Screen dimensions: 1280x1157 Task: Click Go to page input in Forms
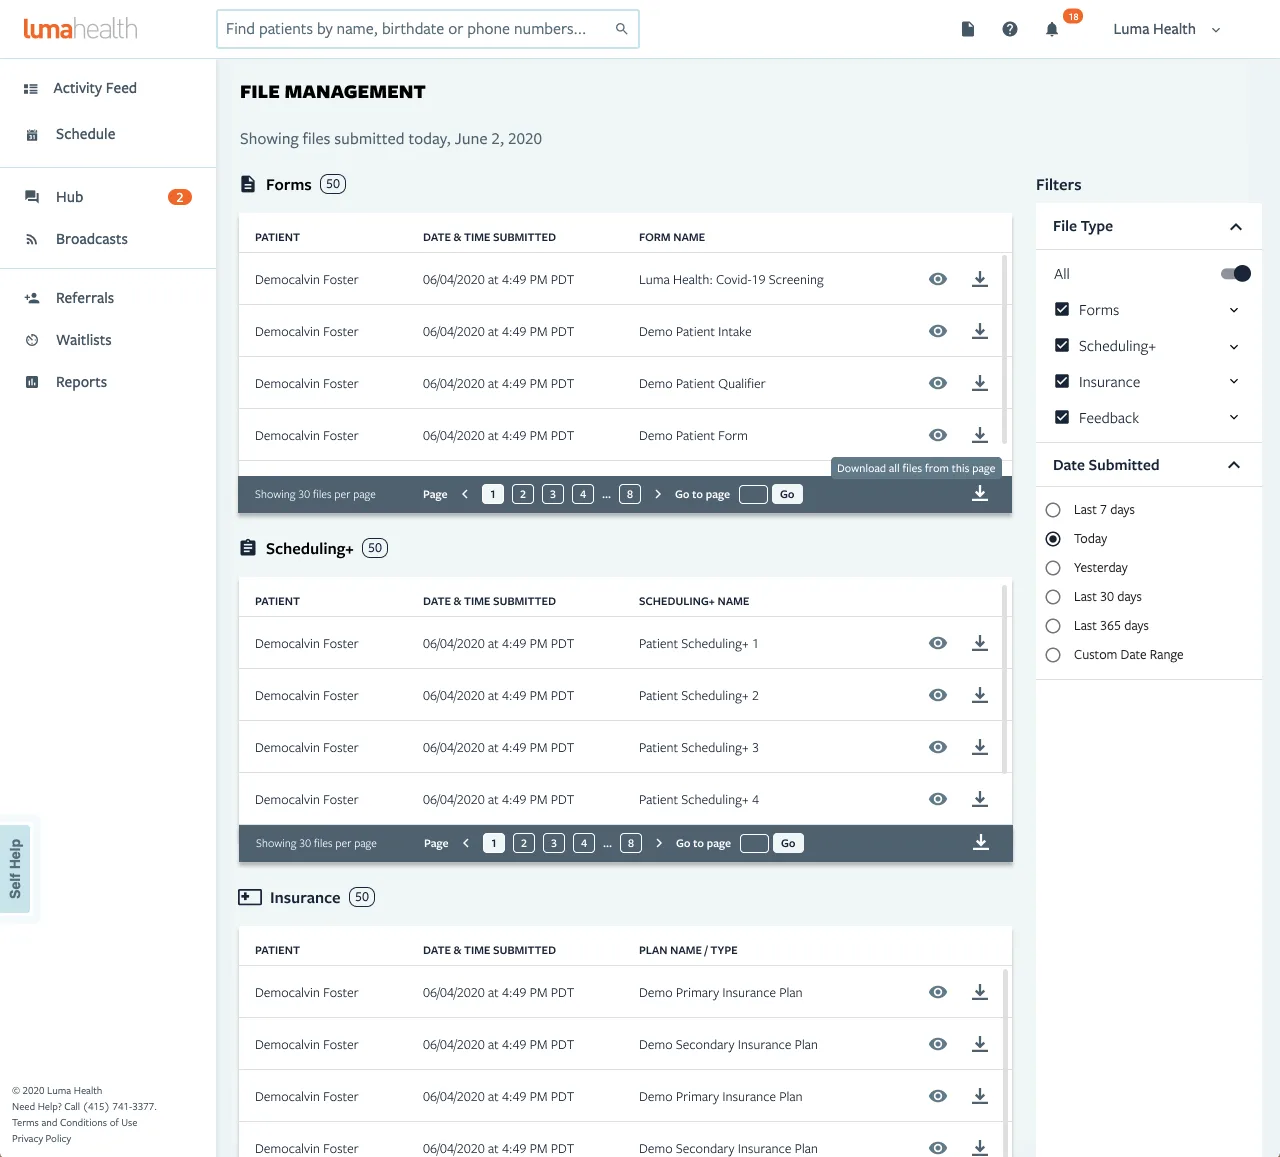753,494
